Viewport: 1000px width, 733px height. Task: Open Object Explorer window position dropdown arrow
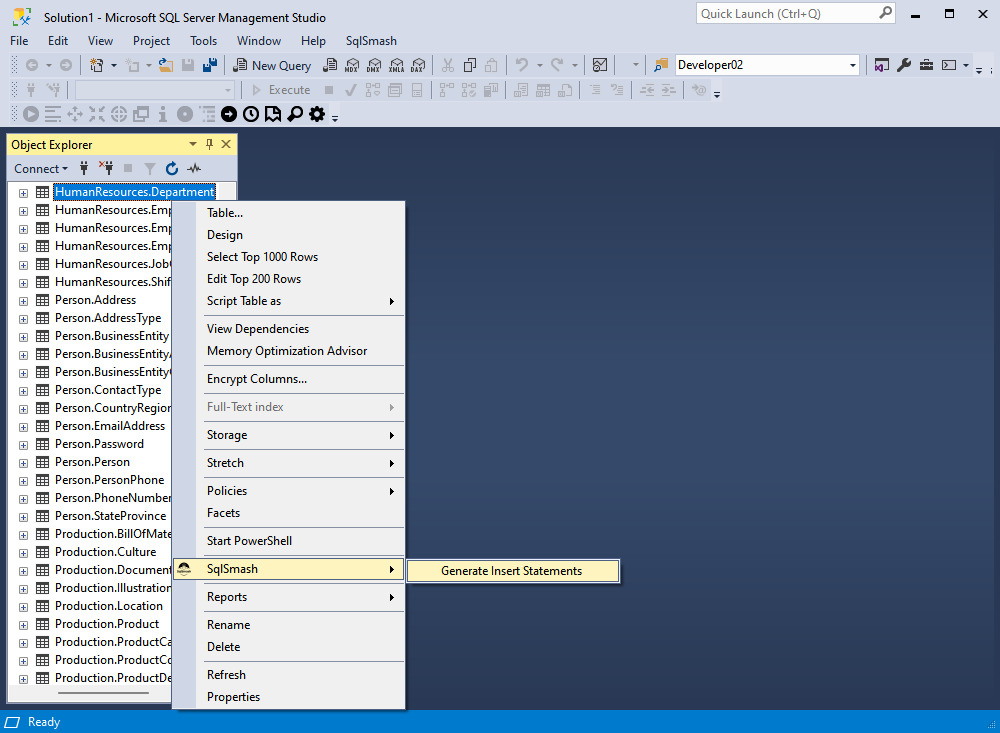click(x=193, y=145)
